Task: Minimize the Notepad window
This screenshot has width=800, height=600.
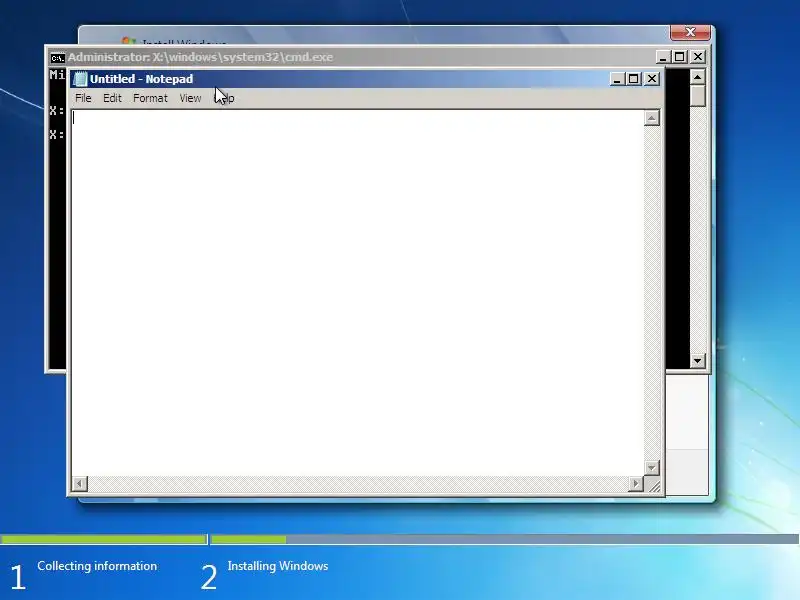Action: (x=617, y=79)
